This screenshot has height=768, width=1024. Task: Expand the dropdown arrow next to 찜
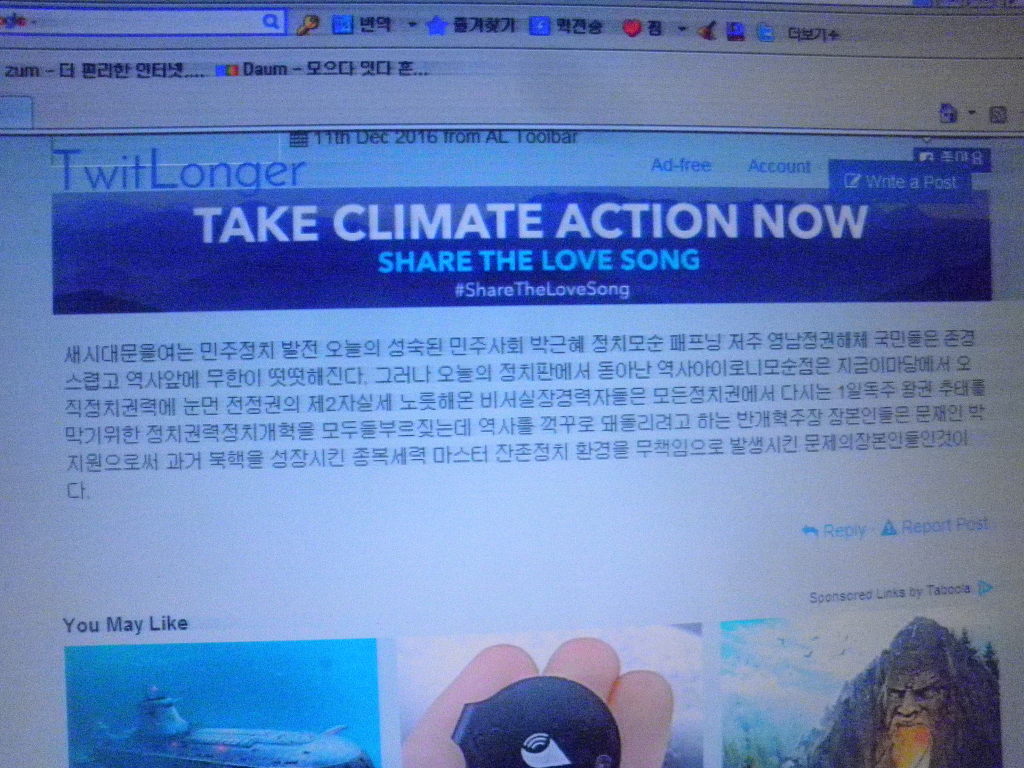tap(682, 29)
